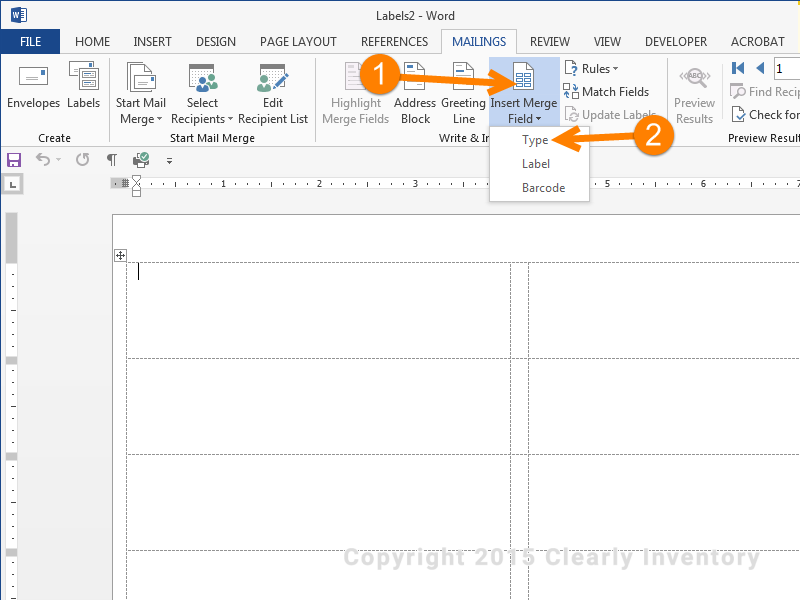Click Preview Results
The width and height of the screenshot is (800, 600).
694,92
